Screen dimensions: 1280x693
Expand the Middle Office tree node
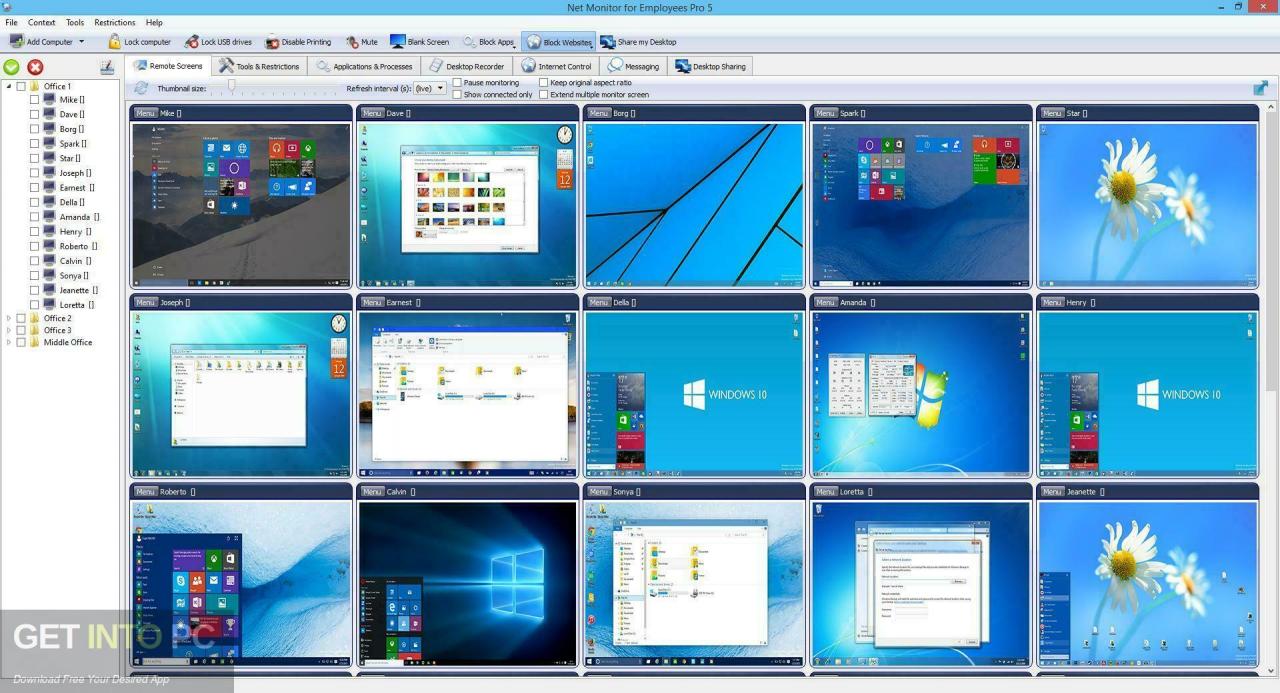pos(9,342)
